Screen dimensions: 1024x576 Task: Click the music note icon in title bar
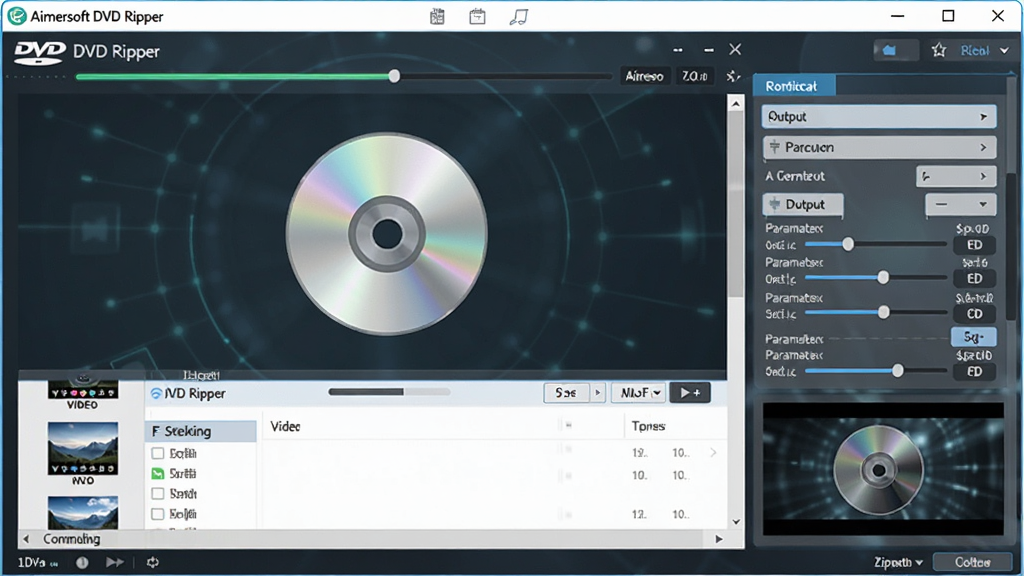[518, 16]
